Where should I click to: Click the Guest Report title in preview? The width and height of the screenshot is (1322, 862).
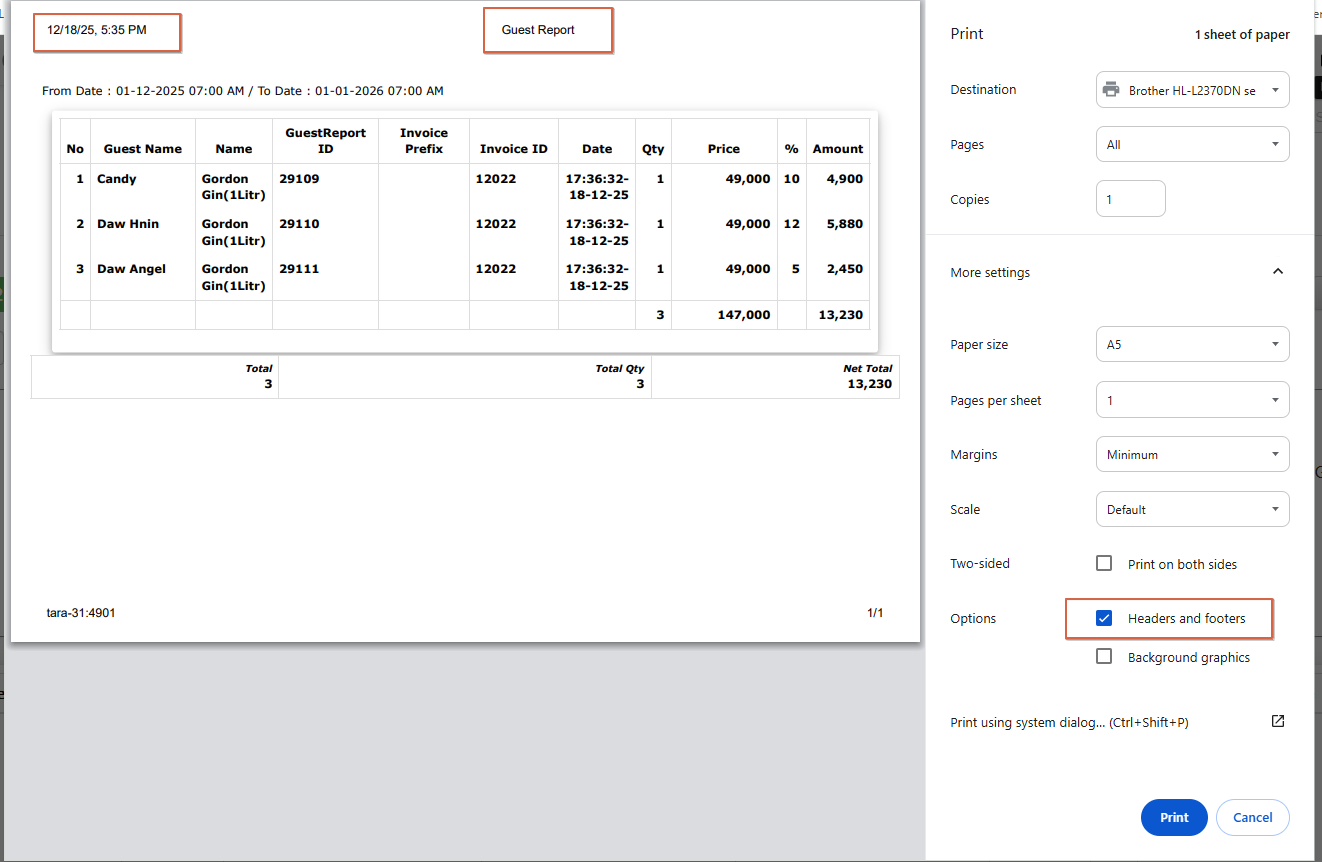(x=538, y=30)
